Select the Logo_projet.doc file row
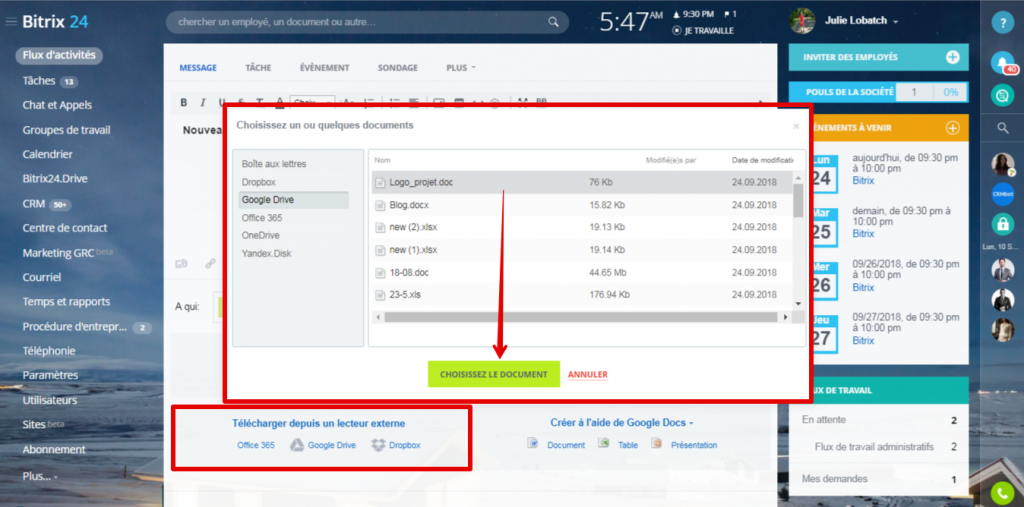This screenshot has height=507, width=1024. click(x=581, y=182)
